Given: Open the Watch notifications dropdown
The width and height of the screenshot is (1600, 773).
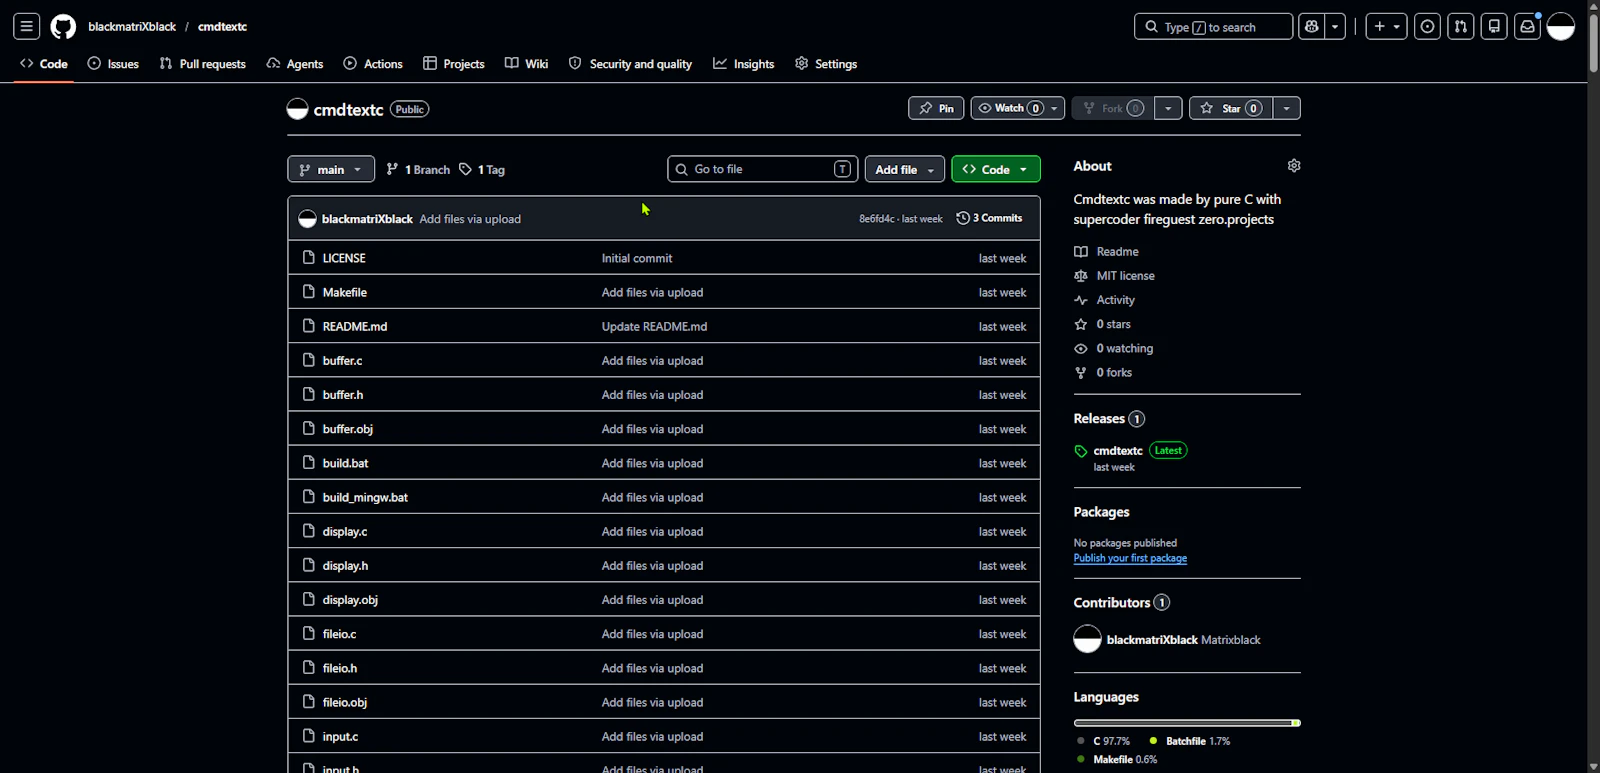Looking at the screenshot, I should point(1018,108).
